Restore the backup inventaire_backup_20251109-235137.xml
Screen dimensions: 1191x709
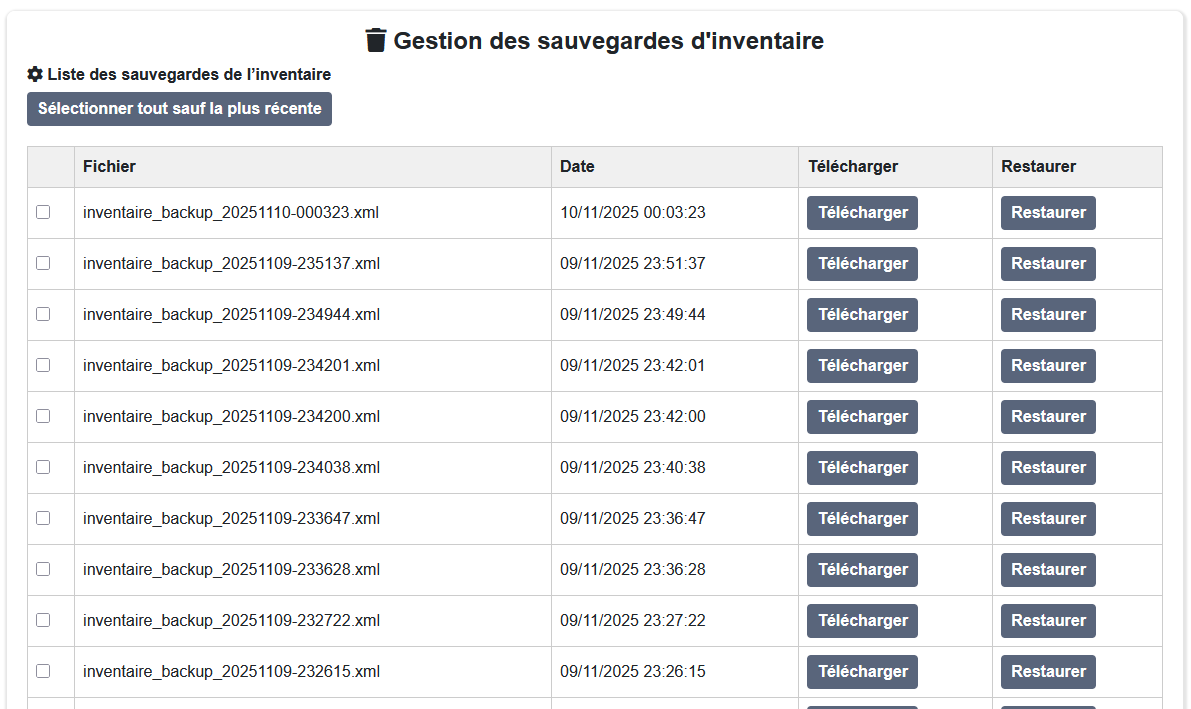click(x=1047, y=263)
